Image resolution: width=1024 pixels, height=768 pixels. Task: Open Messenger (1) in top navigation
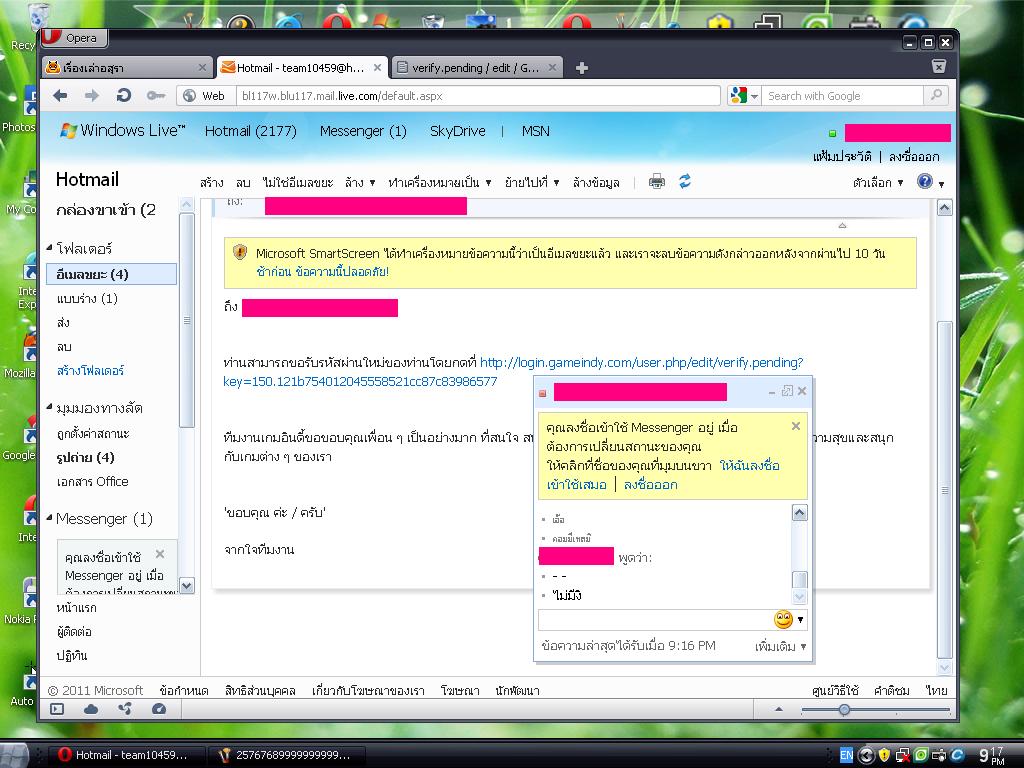point(363,131)
